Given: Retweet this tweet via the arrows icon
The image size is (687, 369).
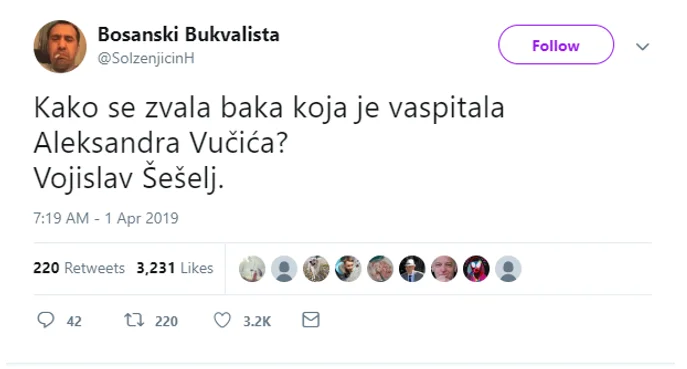Looking at the screenshot, I should pyautogui.click(x=134, y=320).
